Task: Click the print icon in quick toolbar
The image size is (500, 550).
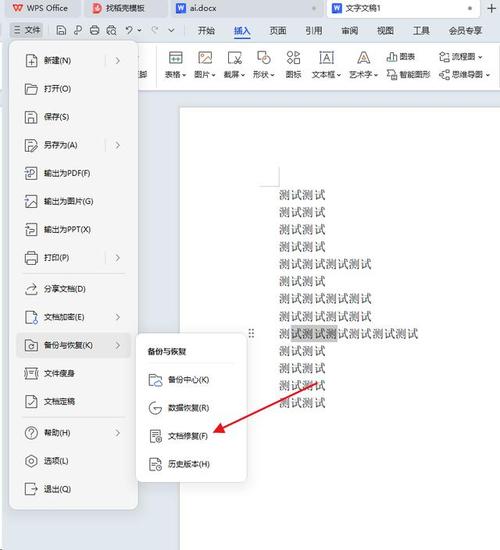Action: [94, 31]
